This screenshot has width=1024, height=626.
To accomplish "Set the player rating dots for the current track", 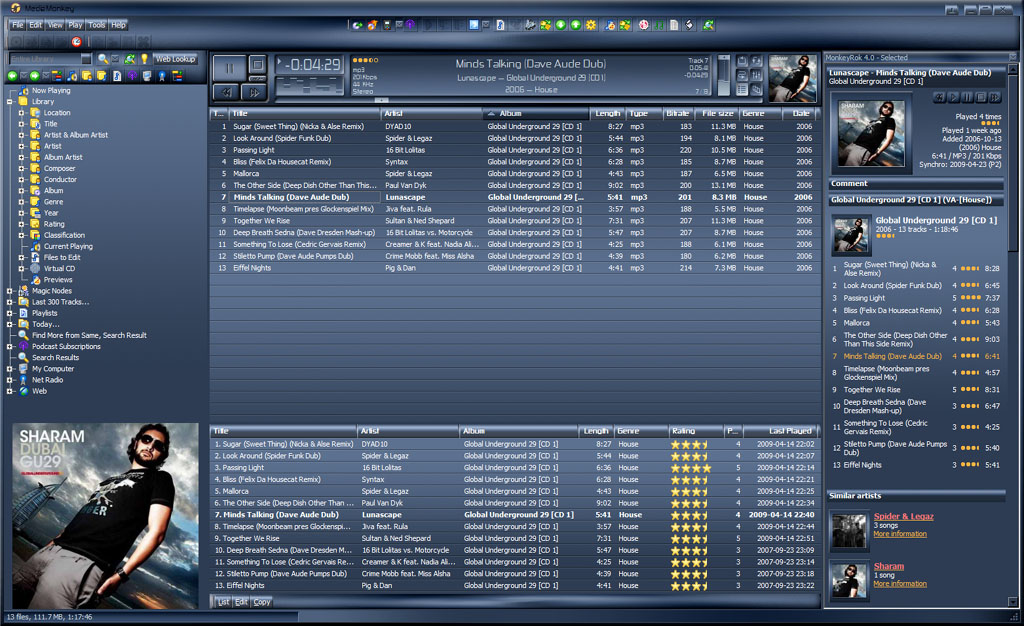I will pyautogui.click(x=366, y=60).
